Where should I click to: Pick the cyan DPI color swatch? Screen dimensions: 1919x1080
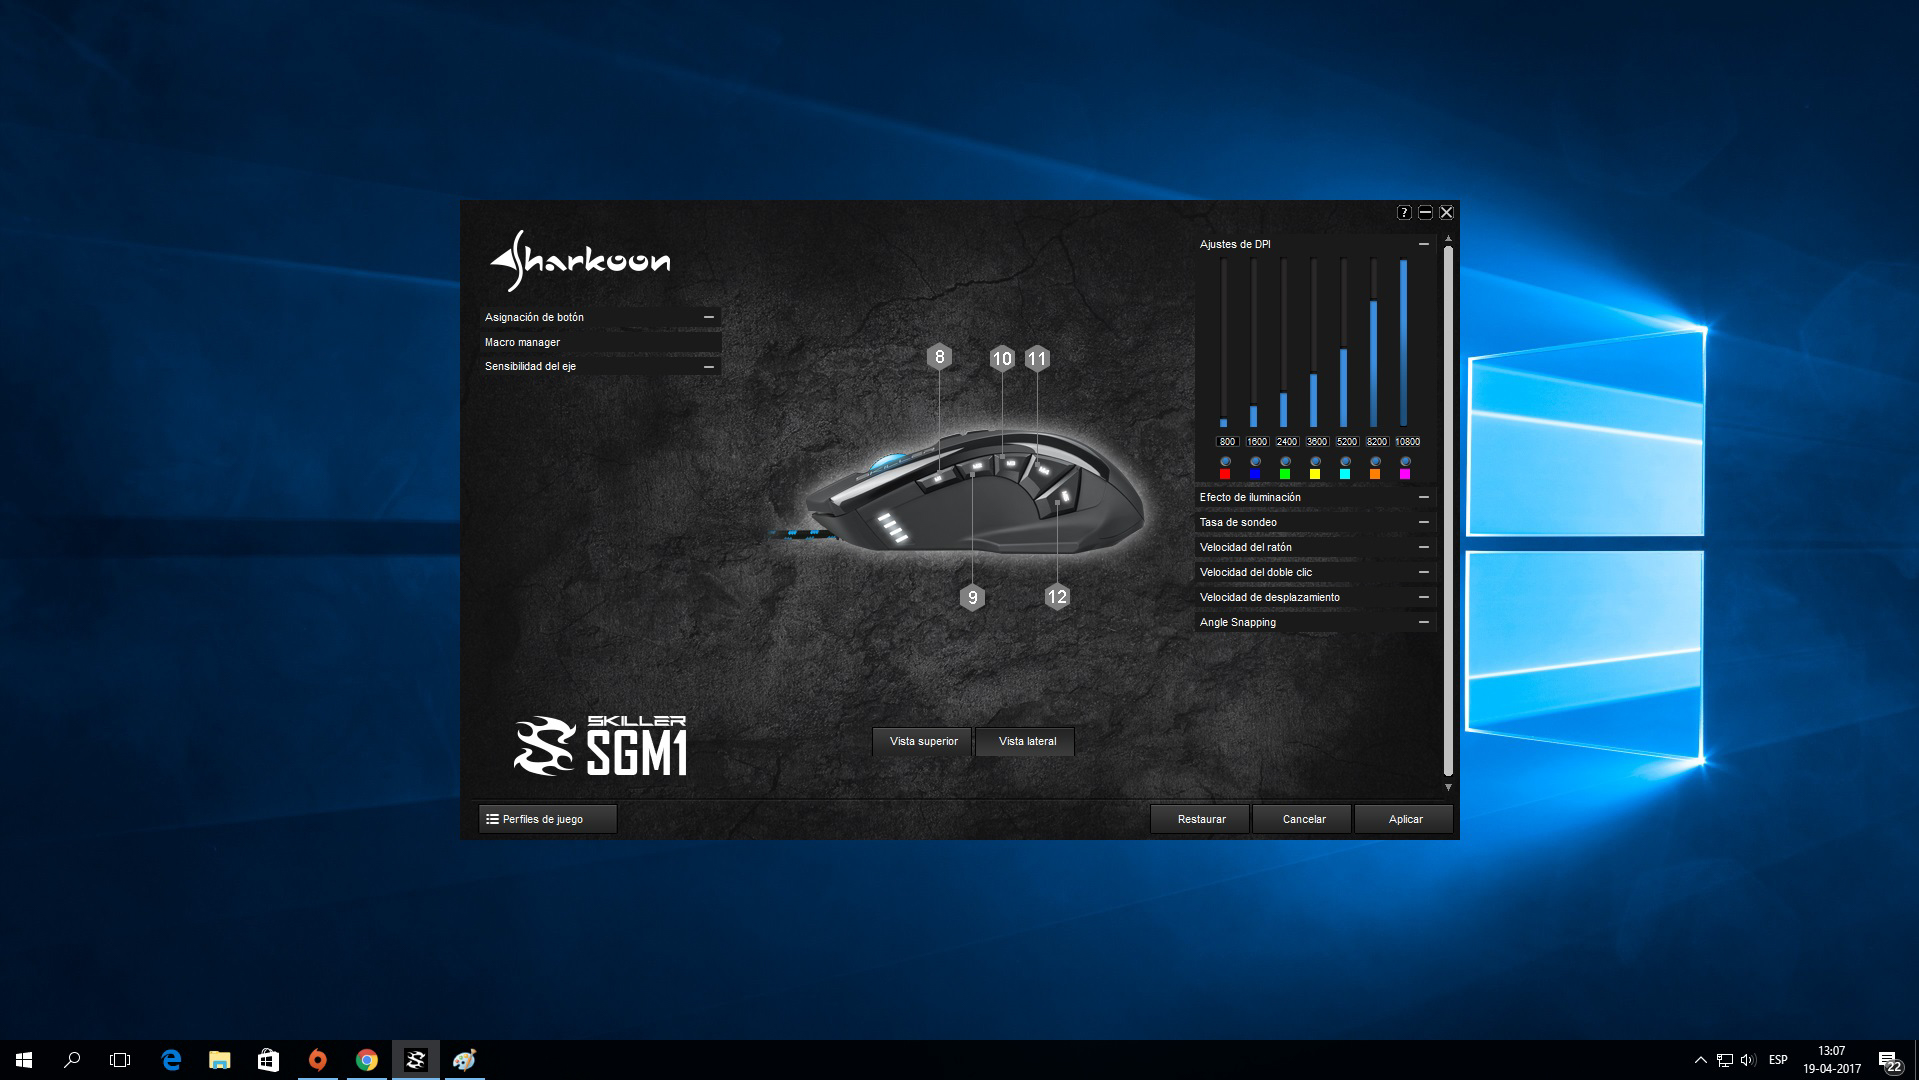point(1345,474)
